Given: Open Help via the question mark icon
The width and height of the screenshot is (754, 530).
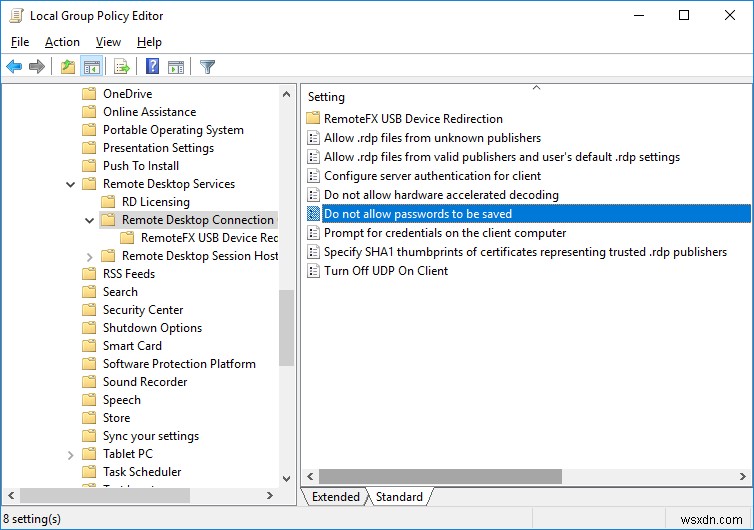Looking at the screenshot, I should 152,67.
